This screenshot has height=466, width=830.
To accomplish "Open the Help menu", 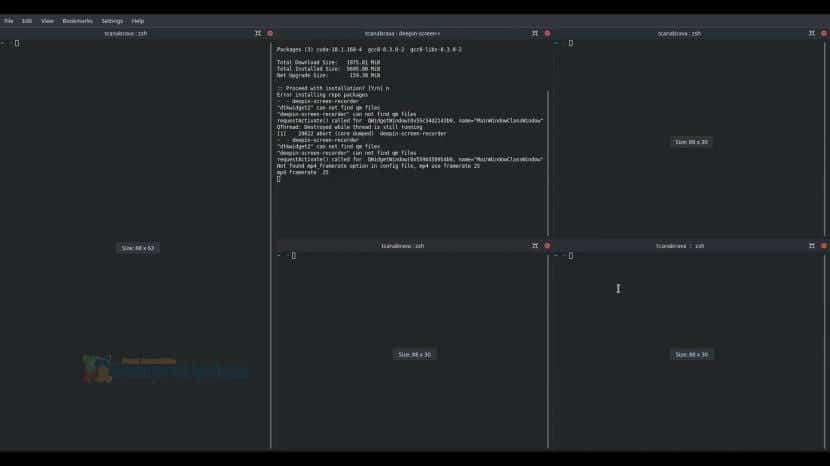I will point(138,21).
